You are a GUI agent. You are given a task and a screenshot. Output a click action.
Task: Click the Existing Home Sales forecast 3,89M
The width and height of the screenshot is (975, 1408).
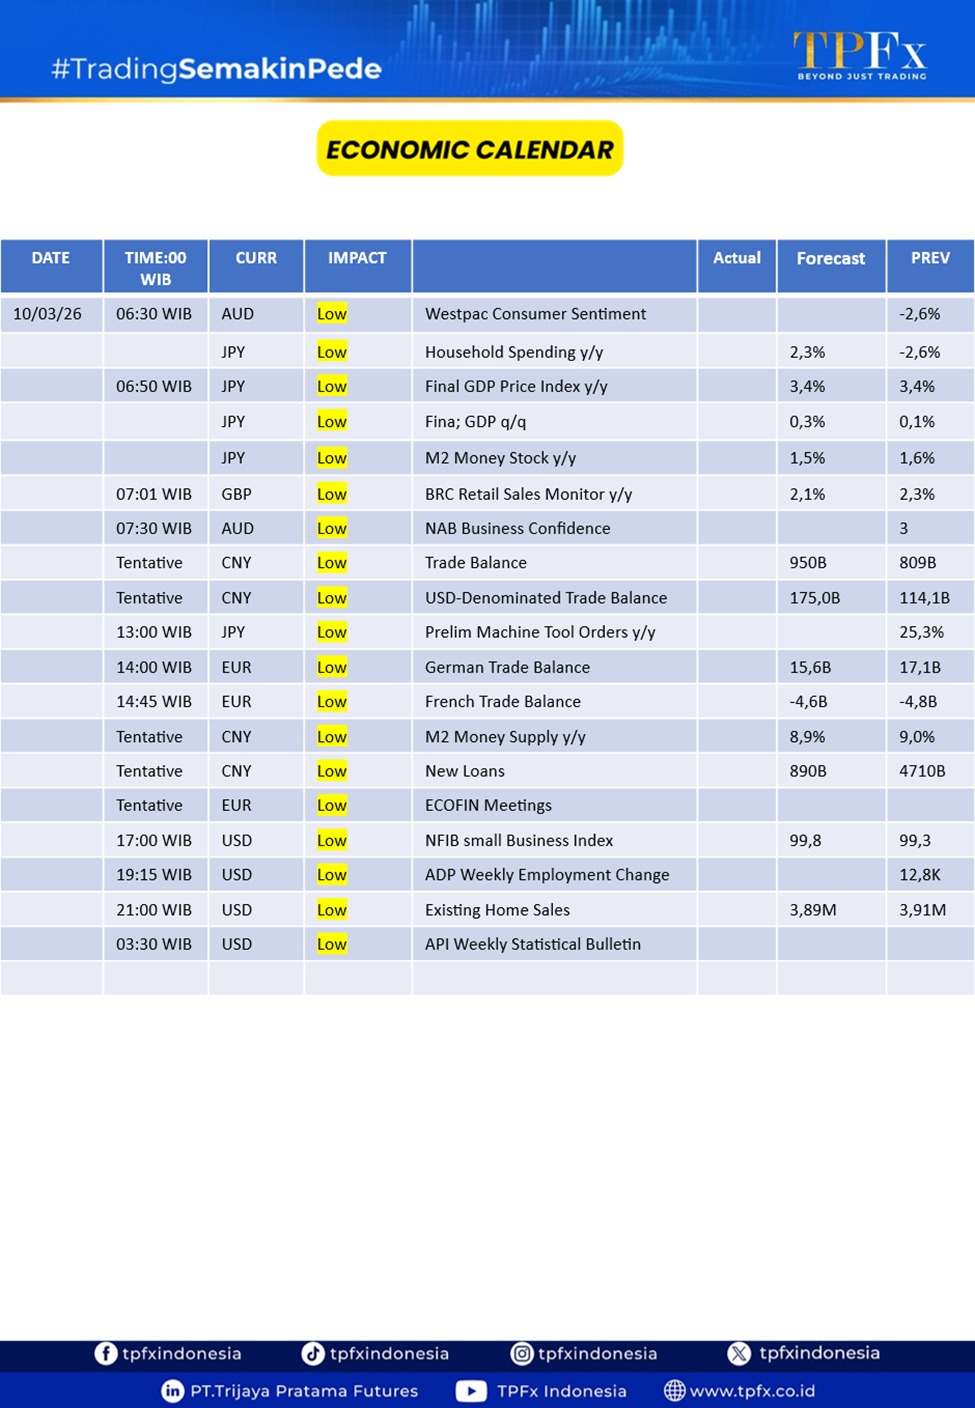point(813,910)
